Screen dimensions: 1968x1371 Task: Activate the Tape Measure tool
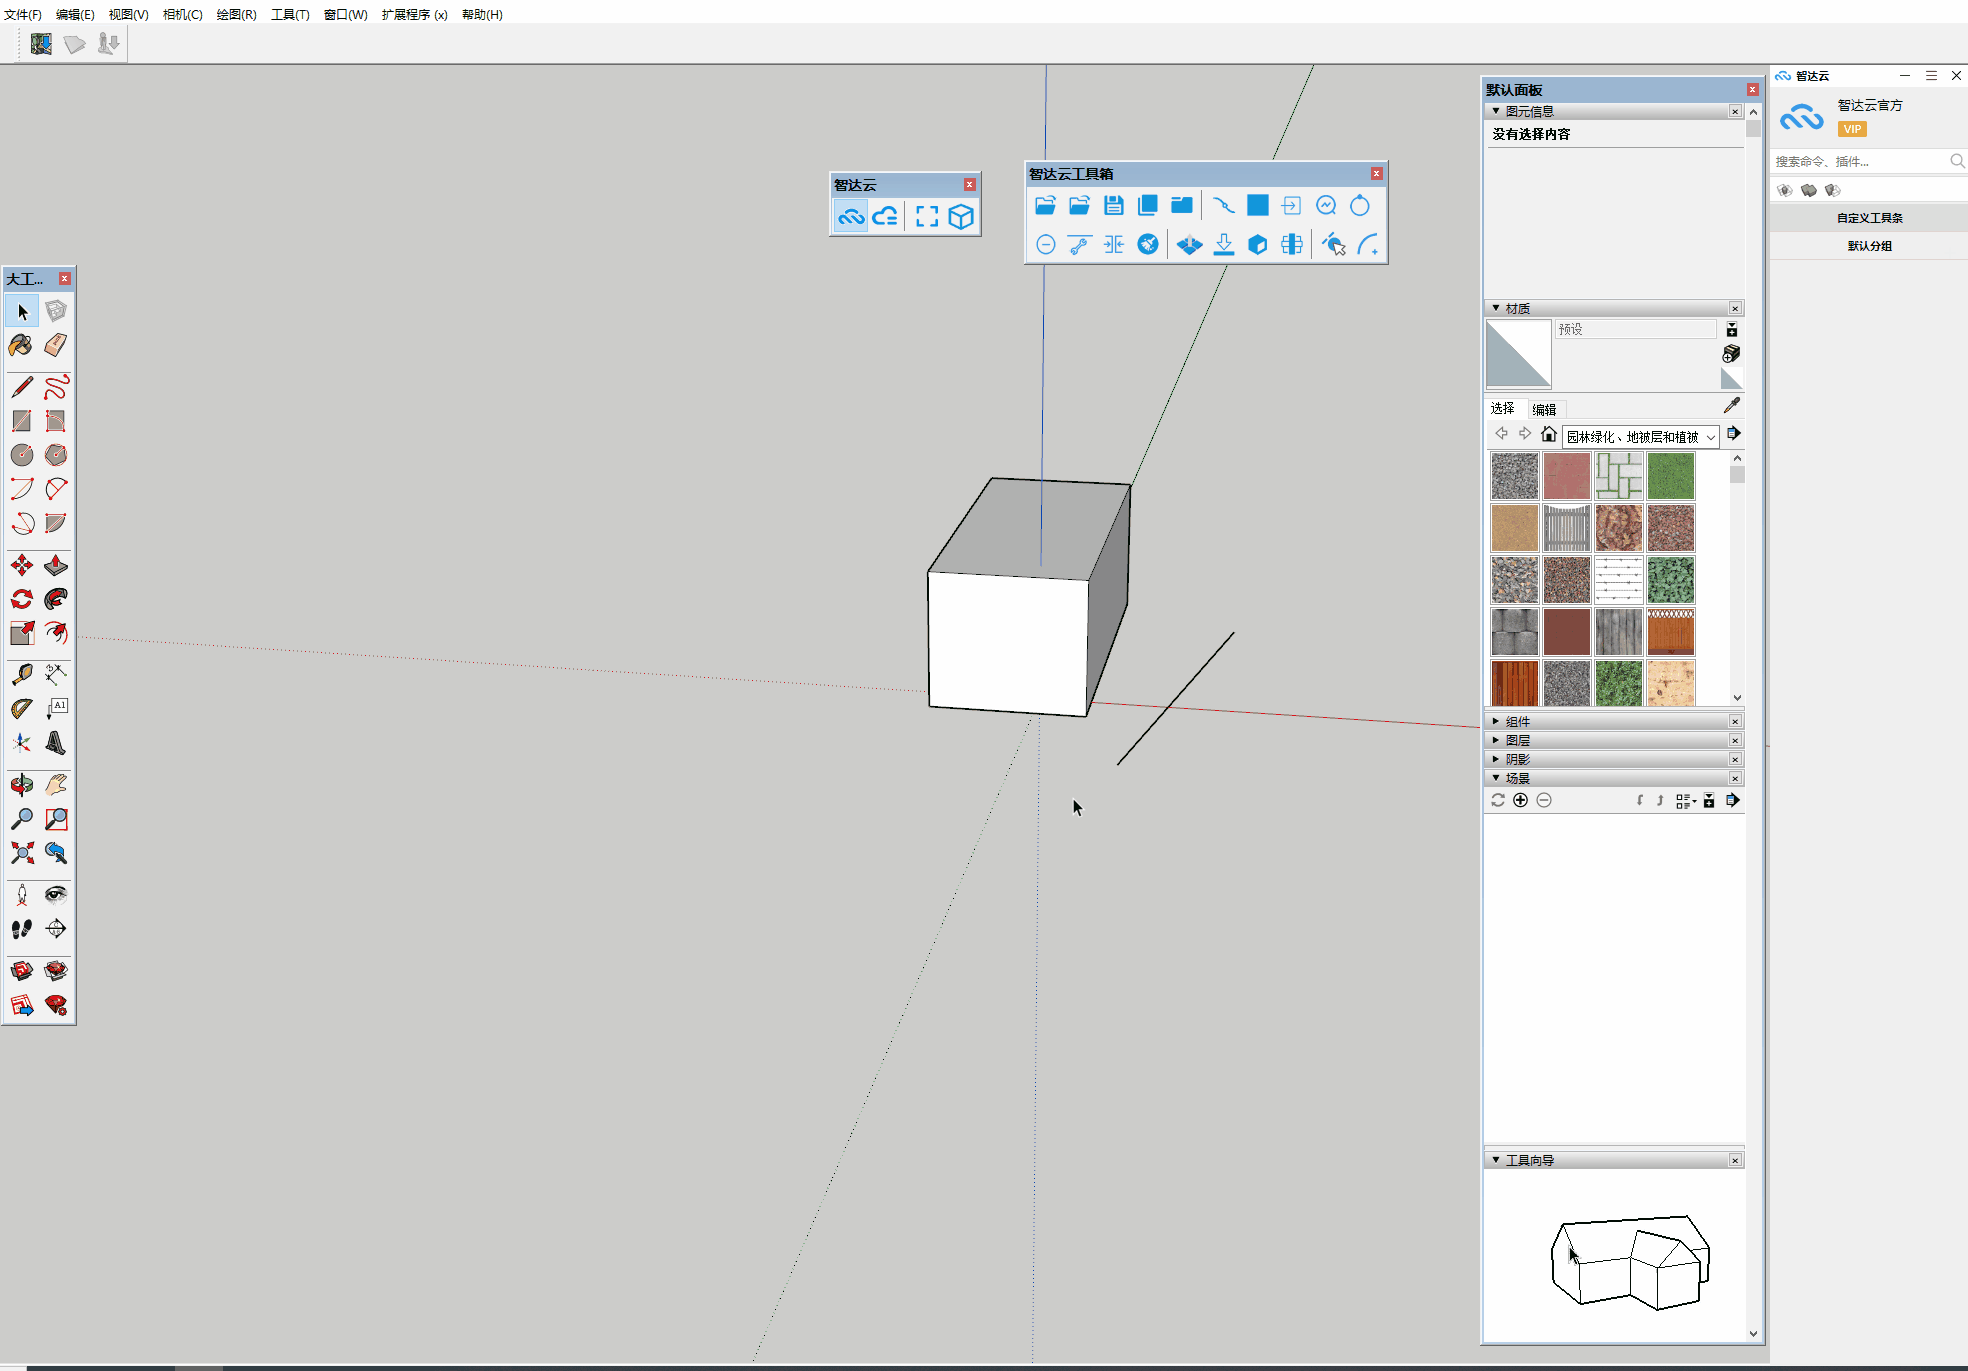pos(21,675)
